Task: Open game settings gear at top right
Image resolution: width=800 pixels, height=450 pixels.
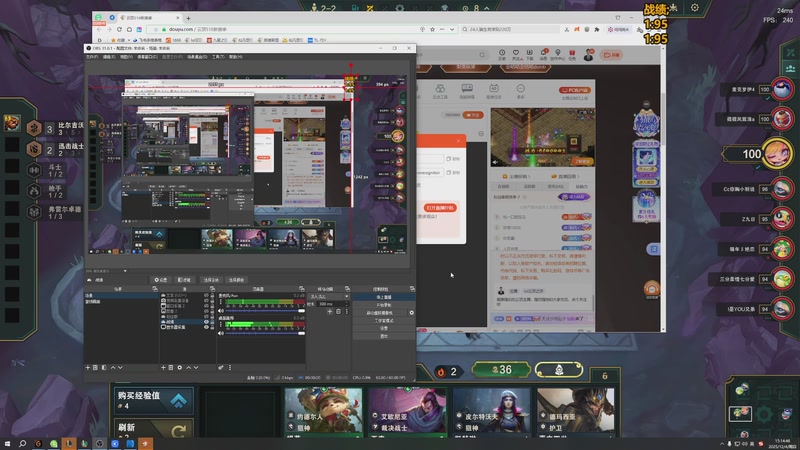Action: tap(694, 7)
